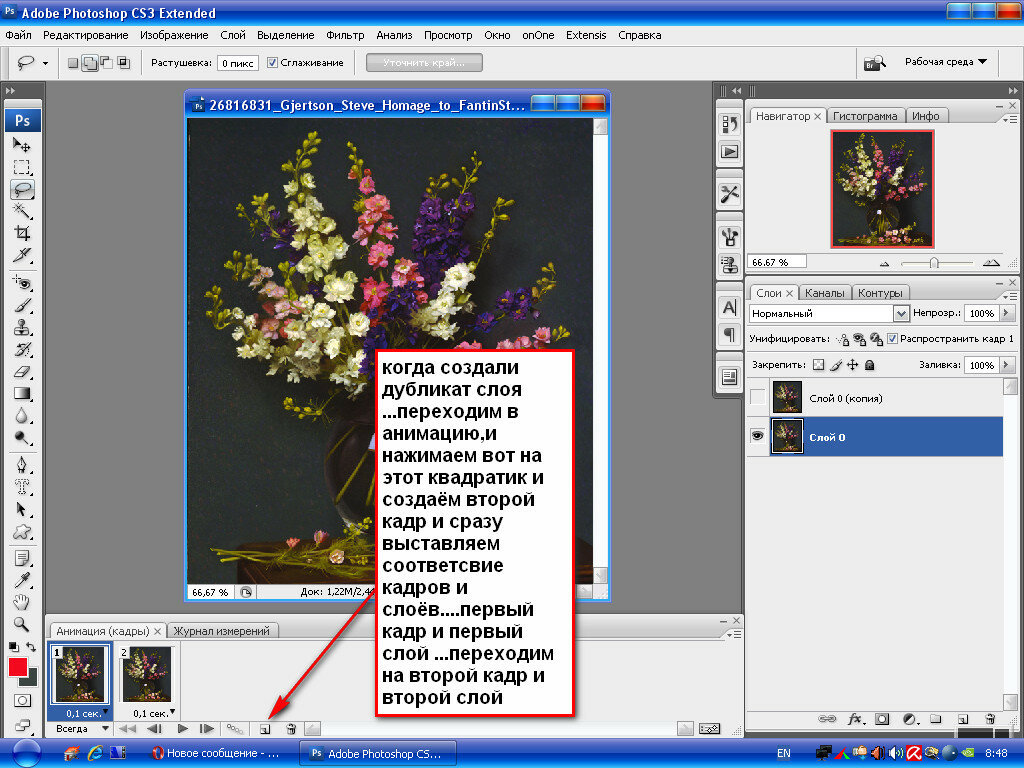This screenshot has width=1024, height=768.
Task: Select the Magic Wand tool
Action: pos(22,211)
